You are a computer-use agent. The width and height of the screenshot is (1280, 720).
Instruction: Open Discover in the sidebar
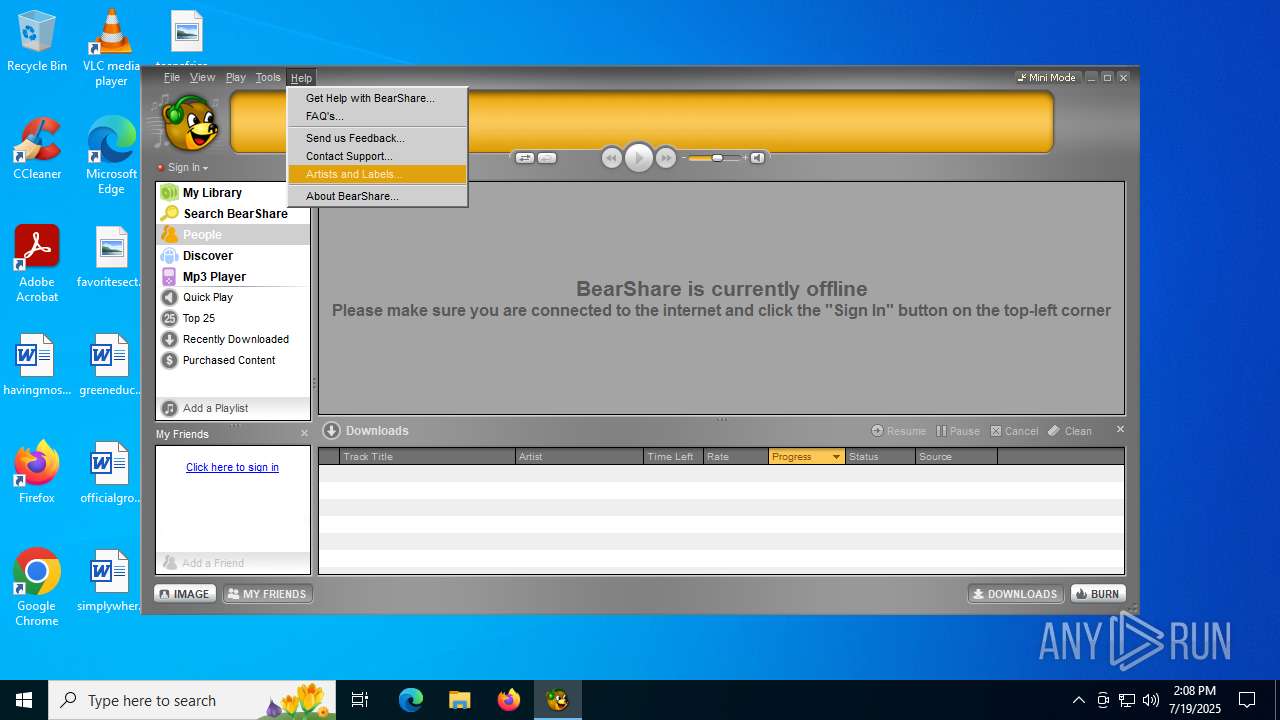coord(233,255)
